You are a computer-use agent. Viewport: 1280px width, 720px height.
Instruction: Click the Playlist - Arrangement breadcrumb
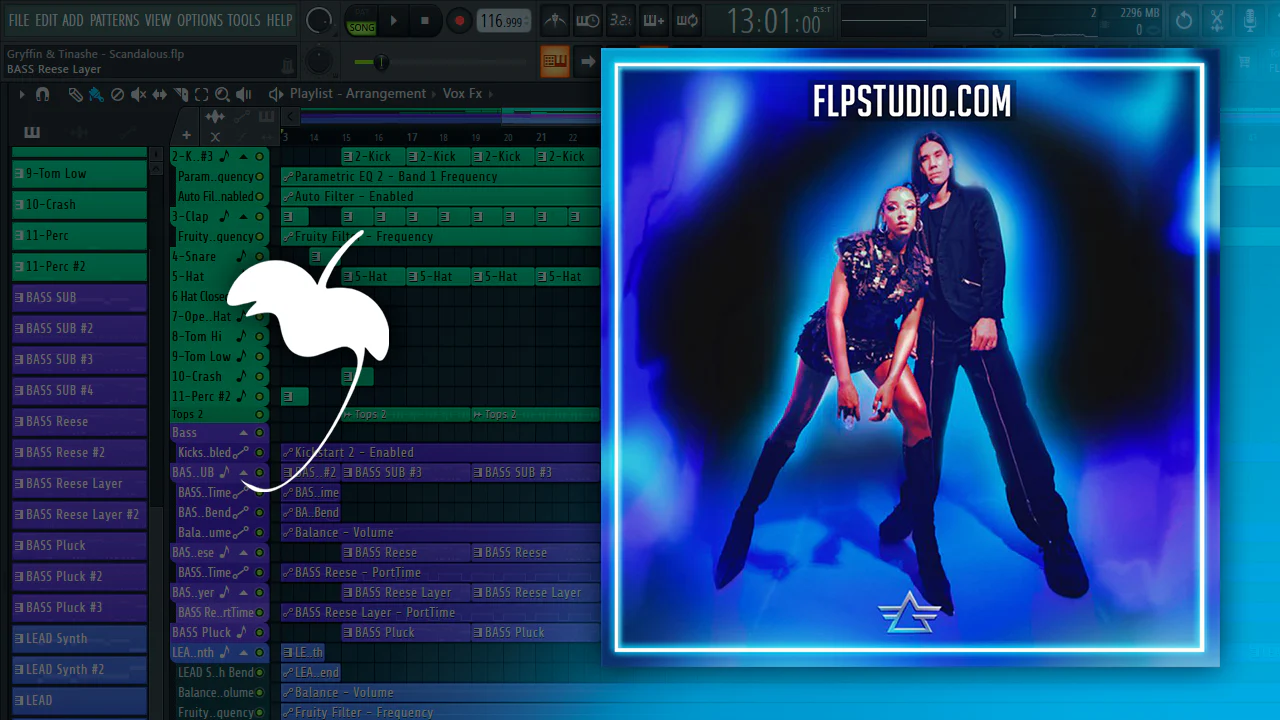pyautogui.click(x=358, y=94)
